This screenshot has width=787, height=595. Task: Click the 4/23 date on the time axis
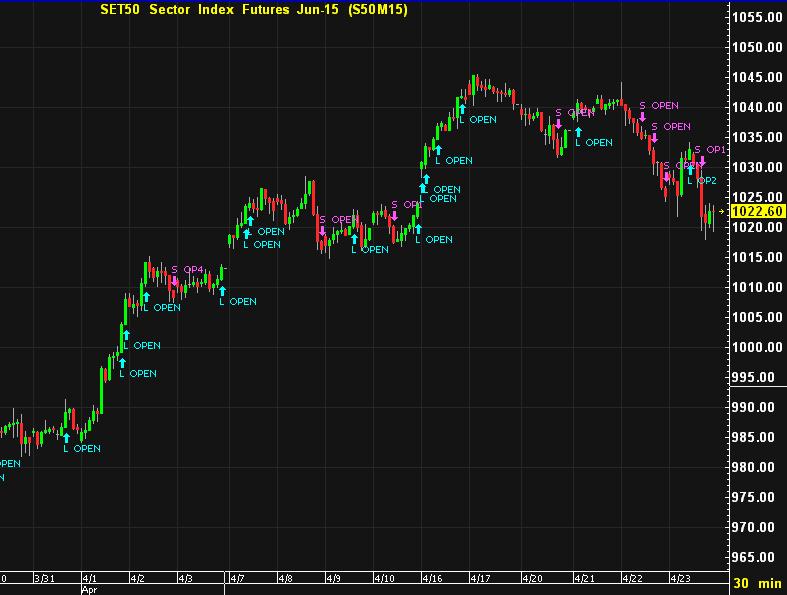pyautogui.click(x=679, y=578)
